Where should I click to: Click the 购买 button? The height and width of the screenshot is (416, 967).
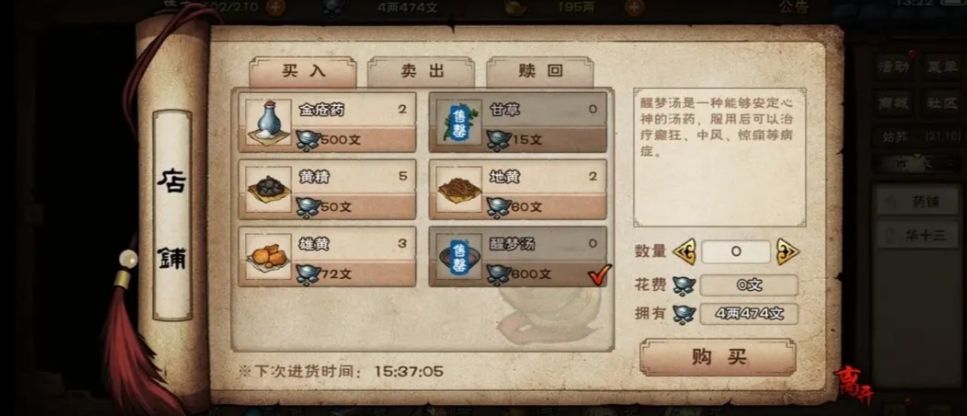718,357
